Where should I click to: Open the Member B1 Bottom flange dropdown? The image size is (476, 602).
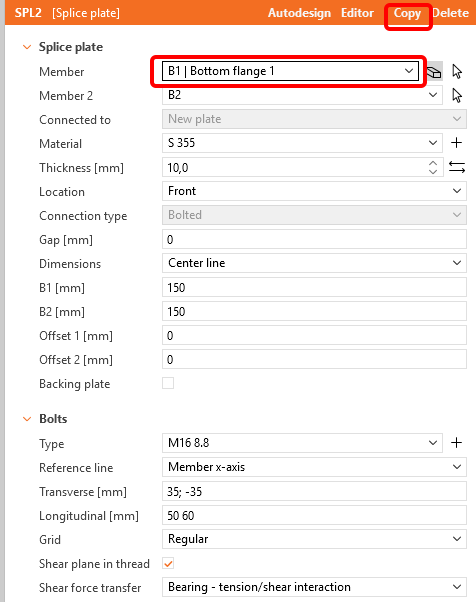[290, 71]
